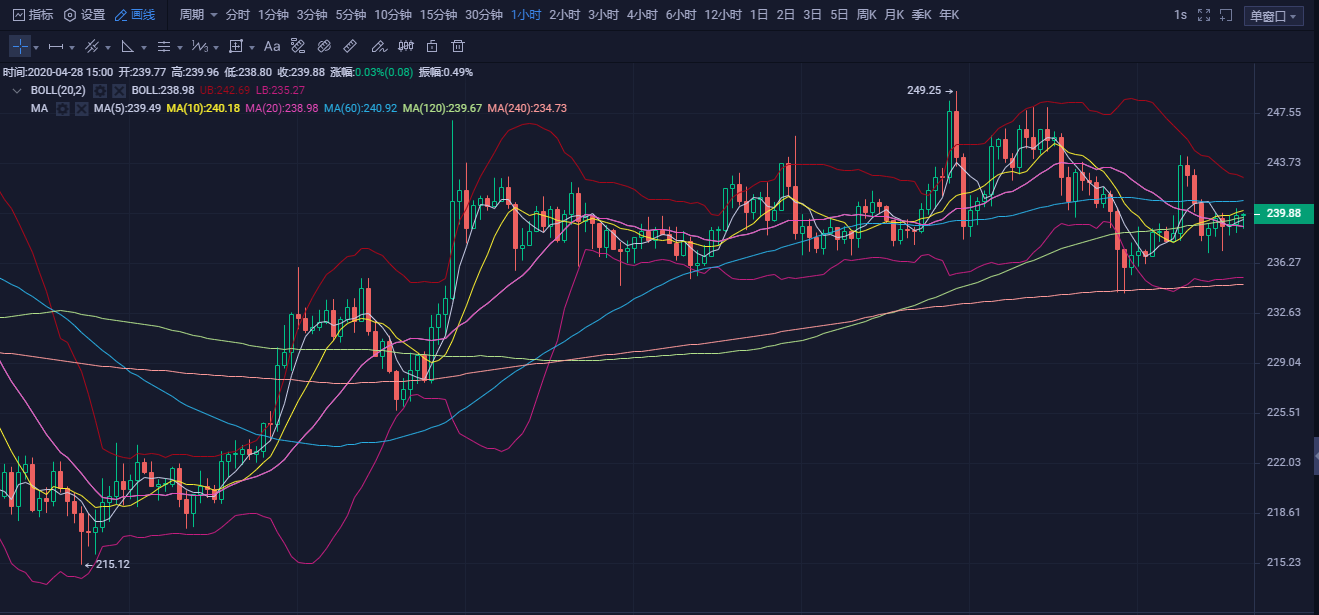Switch to 月K monthly candles

(x=894, y=15)
